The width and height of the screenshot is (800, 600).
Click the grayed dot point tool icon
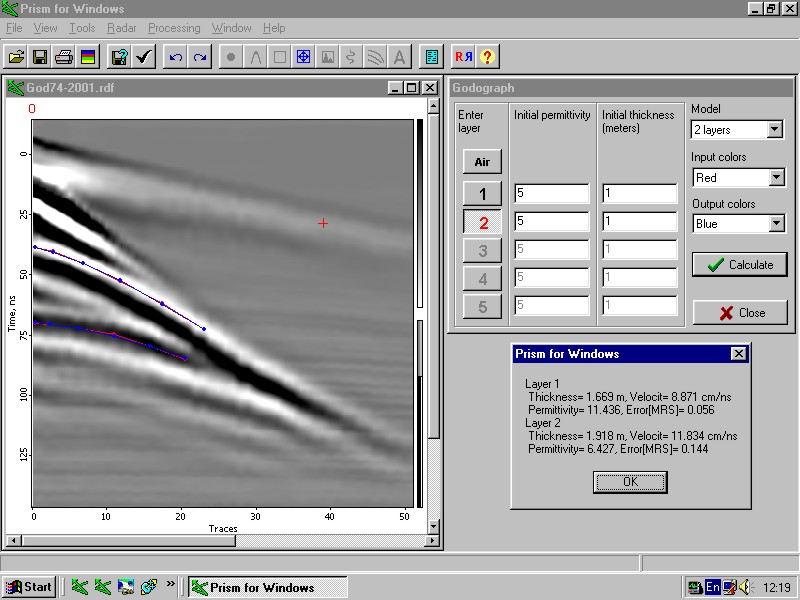pyautogui.click(x=231, y=57)
